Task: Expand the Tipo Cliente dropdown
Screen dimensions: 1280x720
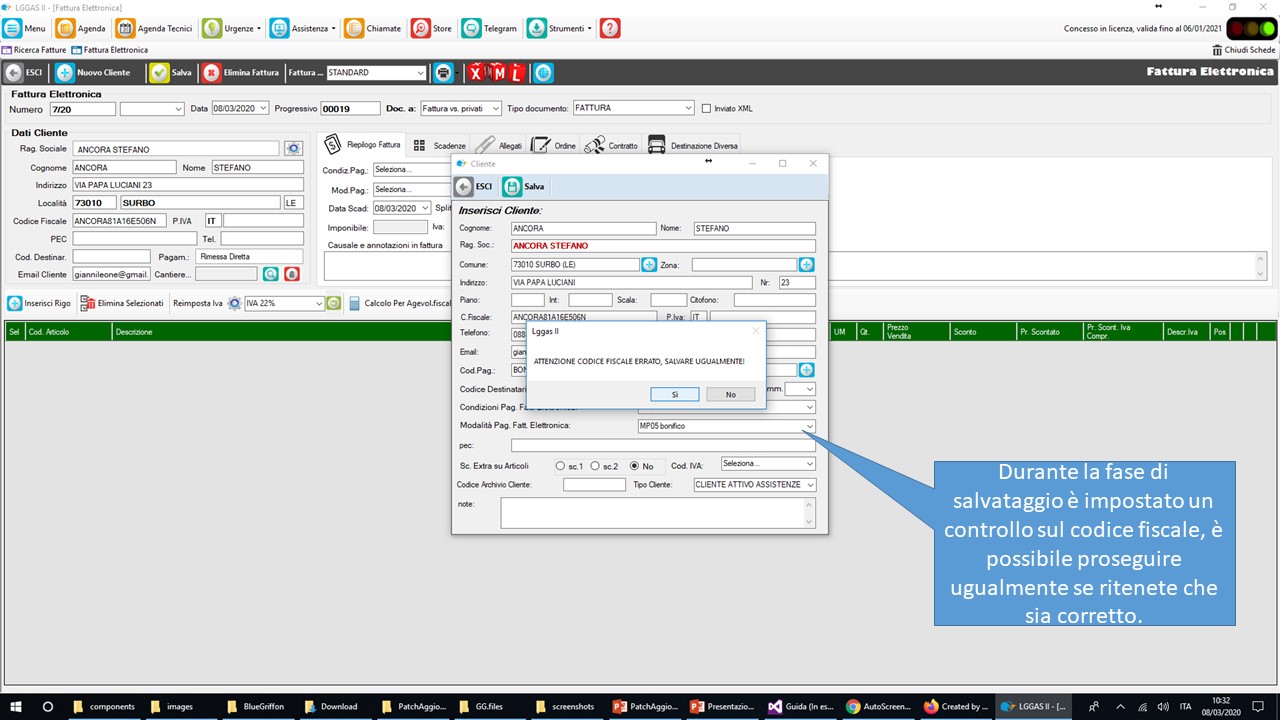Action: [x=809, y=485]
